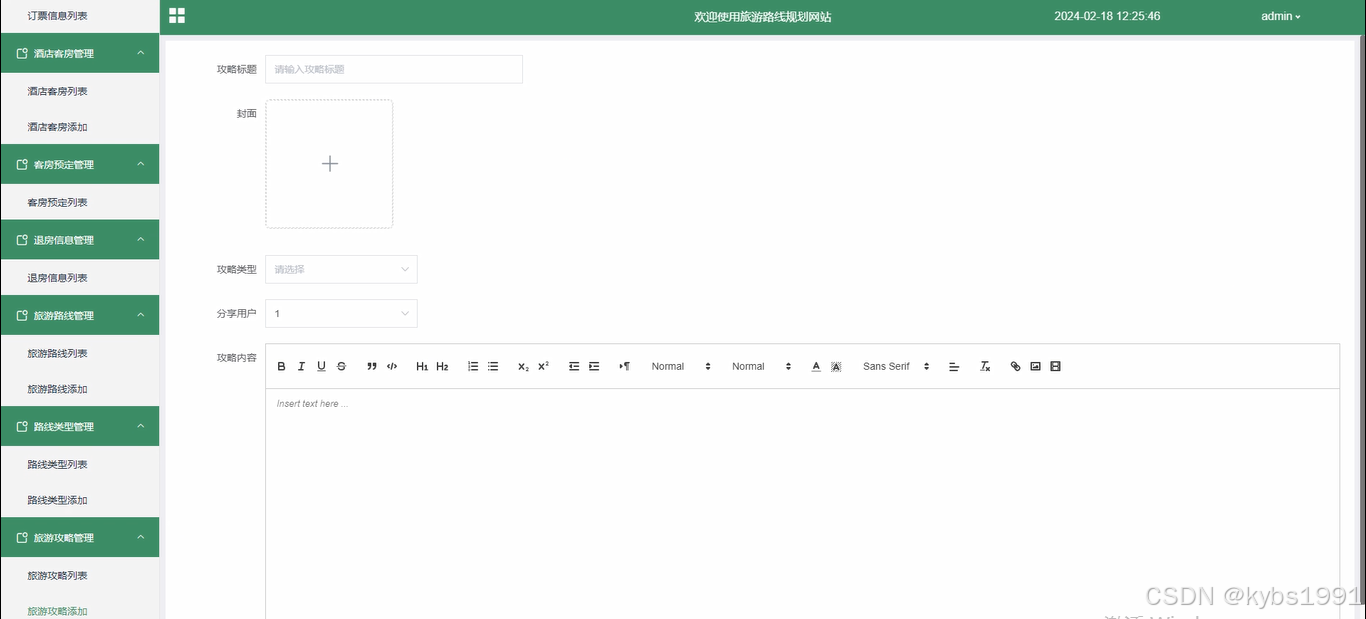1366x619 pixels.
Task: Collapse the 客房预定管理 menu
Action: point(79,164)
